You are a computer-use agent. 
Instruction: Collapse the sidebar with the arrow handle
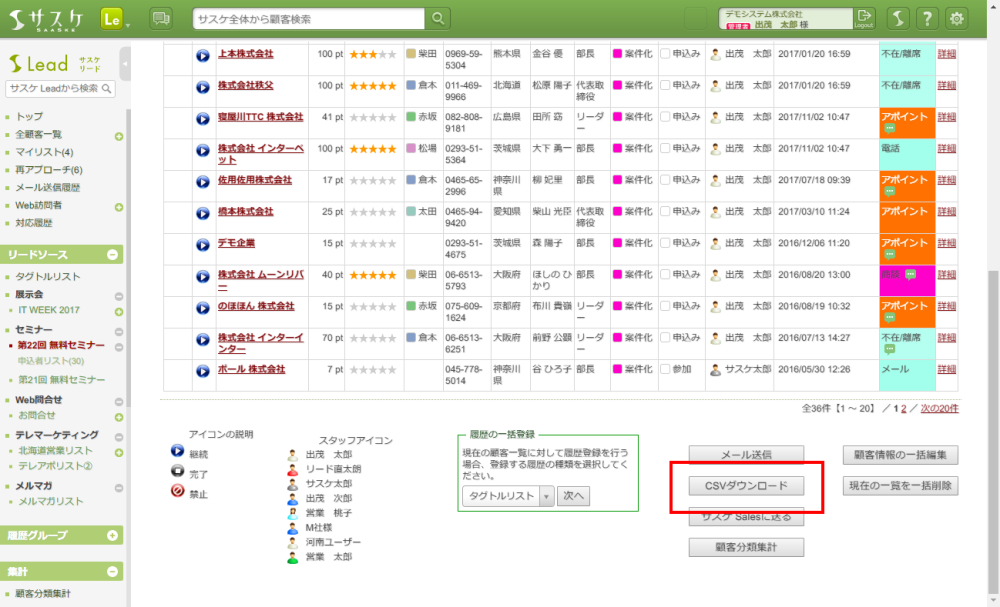tap(125, 63)
